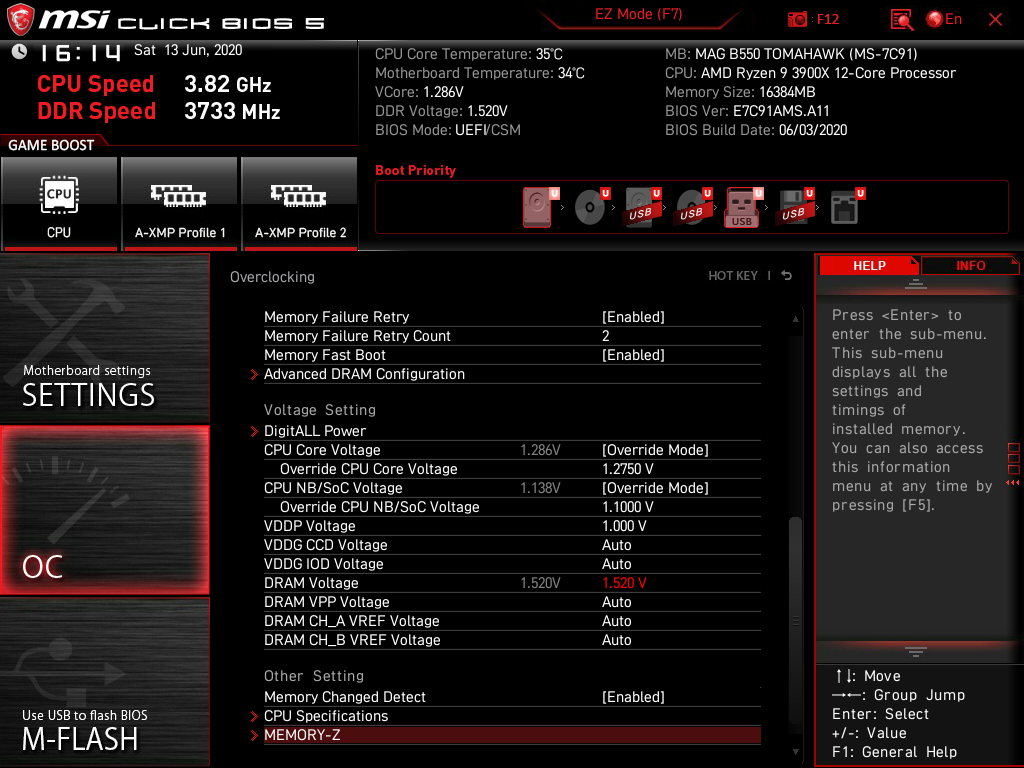Screen dimensions: 1024x768
Task: Change CPU Core Voltage Override Mode setting
Action: tap(655, 450)
